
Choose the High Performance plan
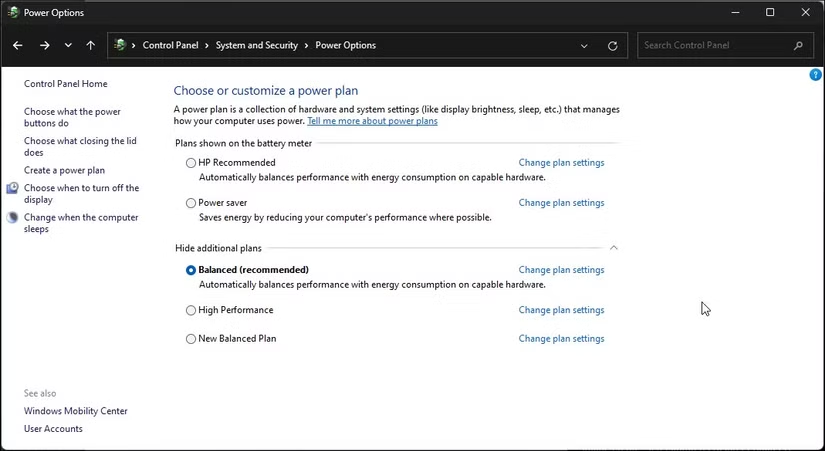pyautogui.click(x=190, y=310)
